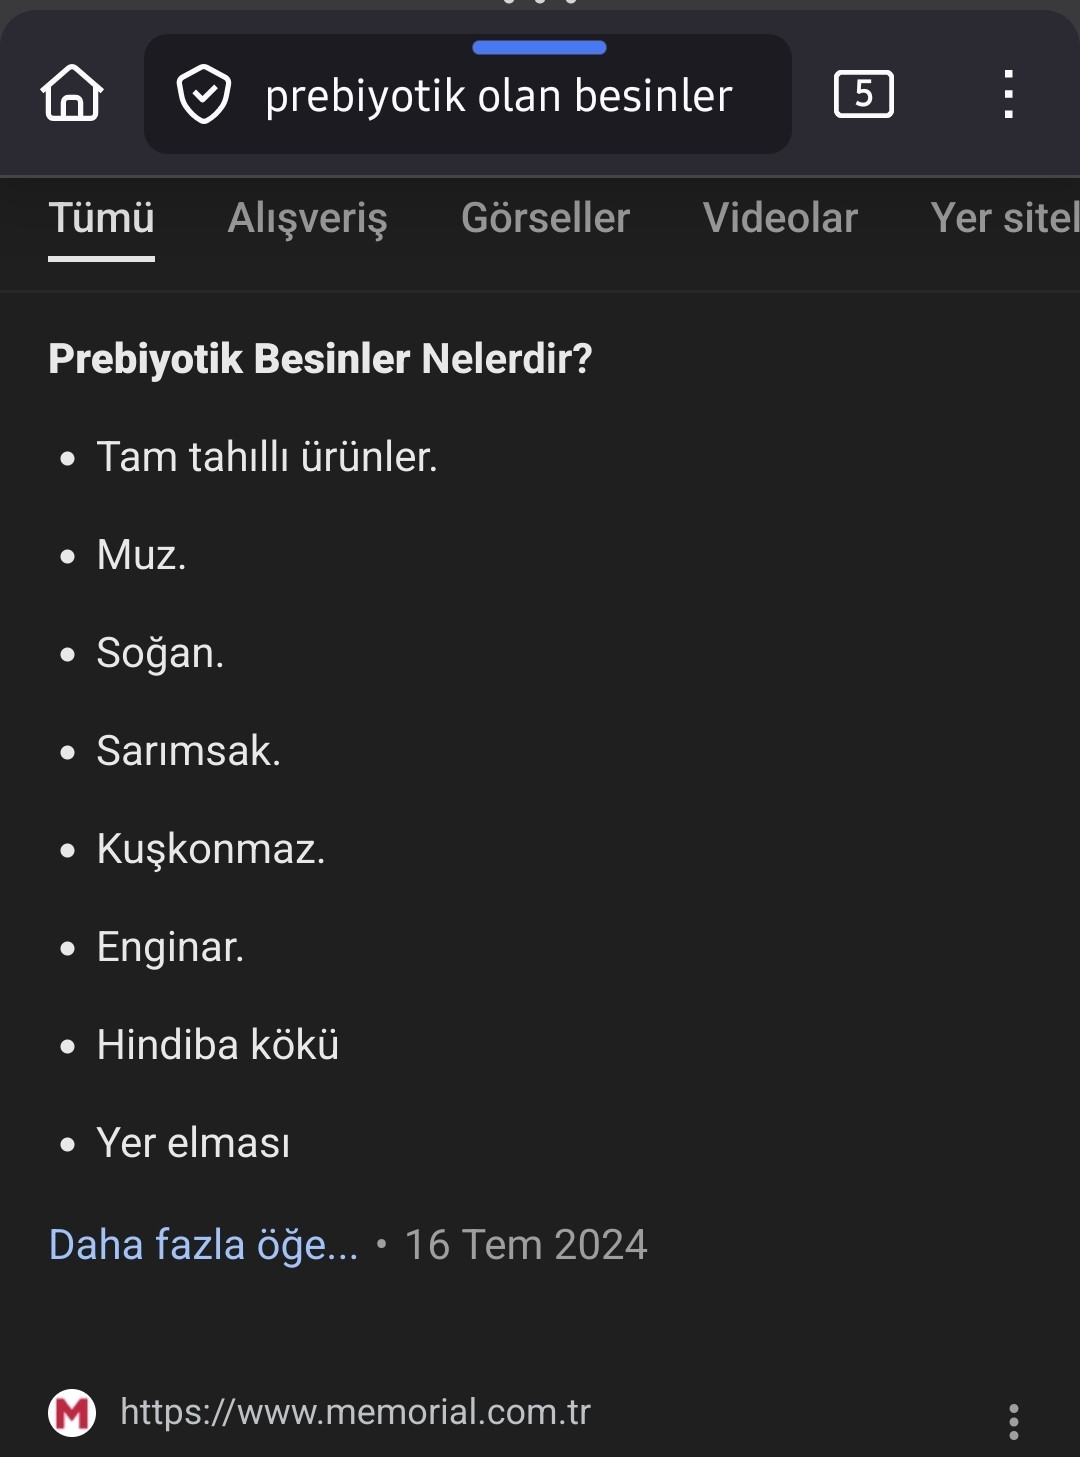Viewport: 1080px width, 1457px height.
Task: Tap the 'Kuşkonmaz' list item
Action: 211,849
